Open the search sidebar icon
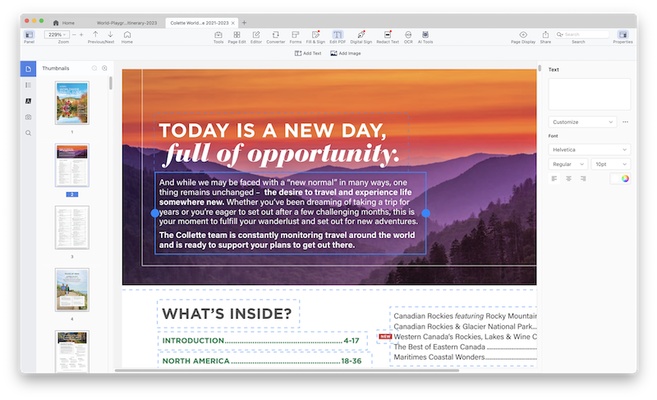The width and height of the screenshot is (657, 400). point(28,133)
